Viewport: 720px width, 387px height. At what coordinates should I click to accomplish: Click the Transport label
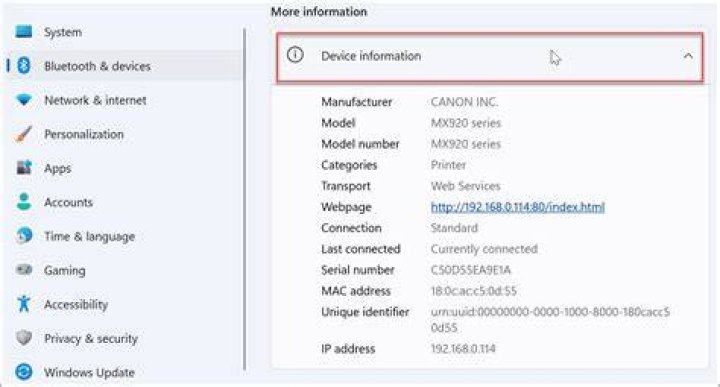point(346,186)
